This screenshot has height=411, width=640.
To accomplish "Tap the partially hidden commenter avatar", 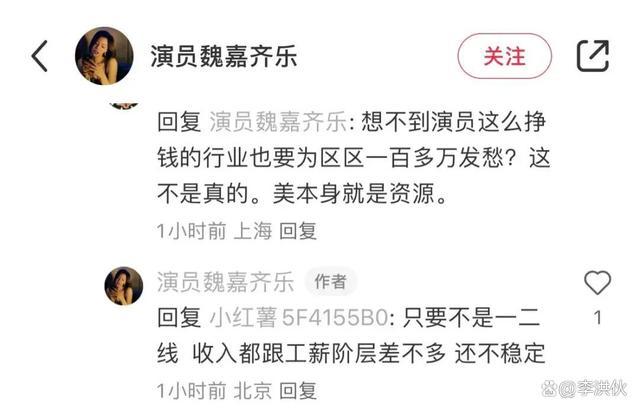I will (124, 105).
